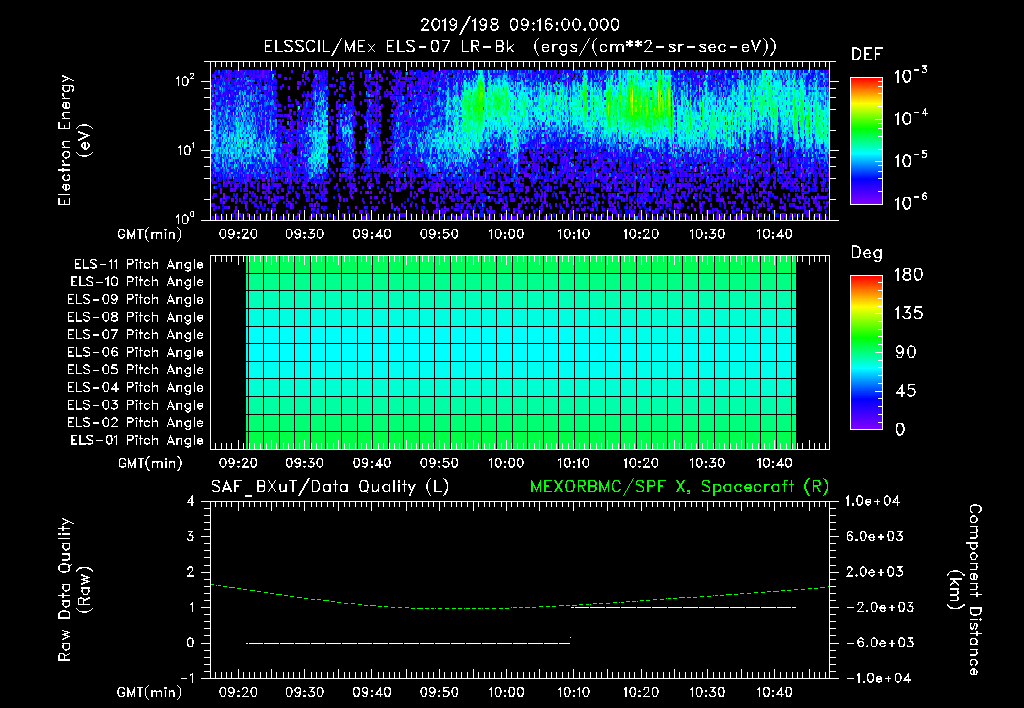Select the ELS-09 Pitch Angle row label
Viewport: 1024px width, 708px height.
pos(136,300)
